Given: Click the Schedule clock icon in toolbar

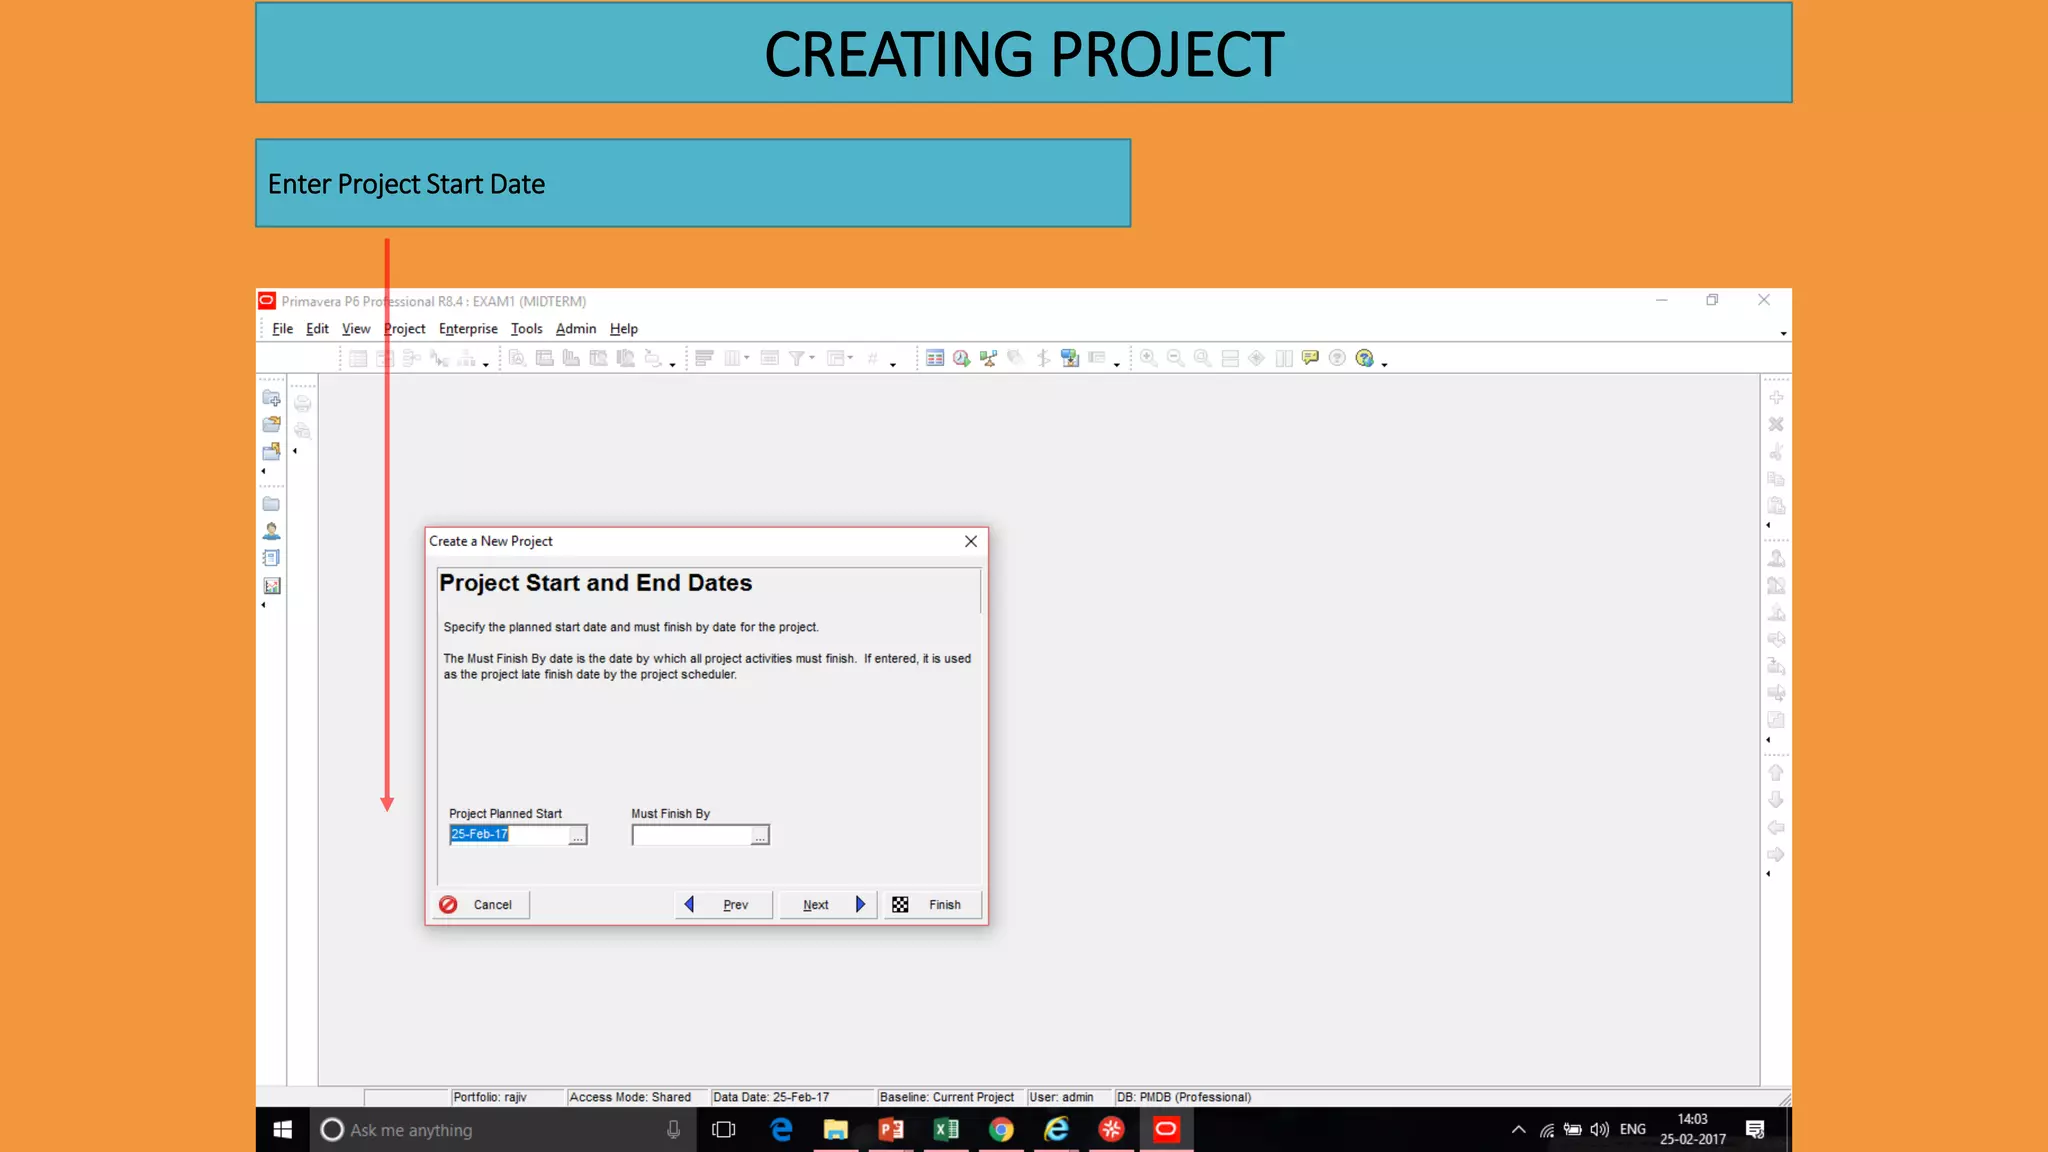Looking at the screenshot, I should (x=961, y=358).
